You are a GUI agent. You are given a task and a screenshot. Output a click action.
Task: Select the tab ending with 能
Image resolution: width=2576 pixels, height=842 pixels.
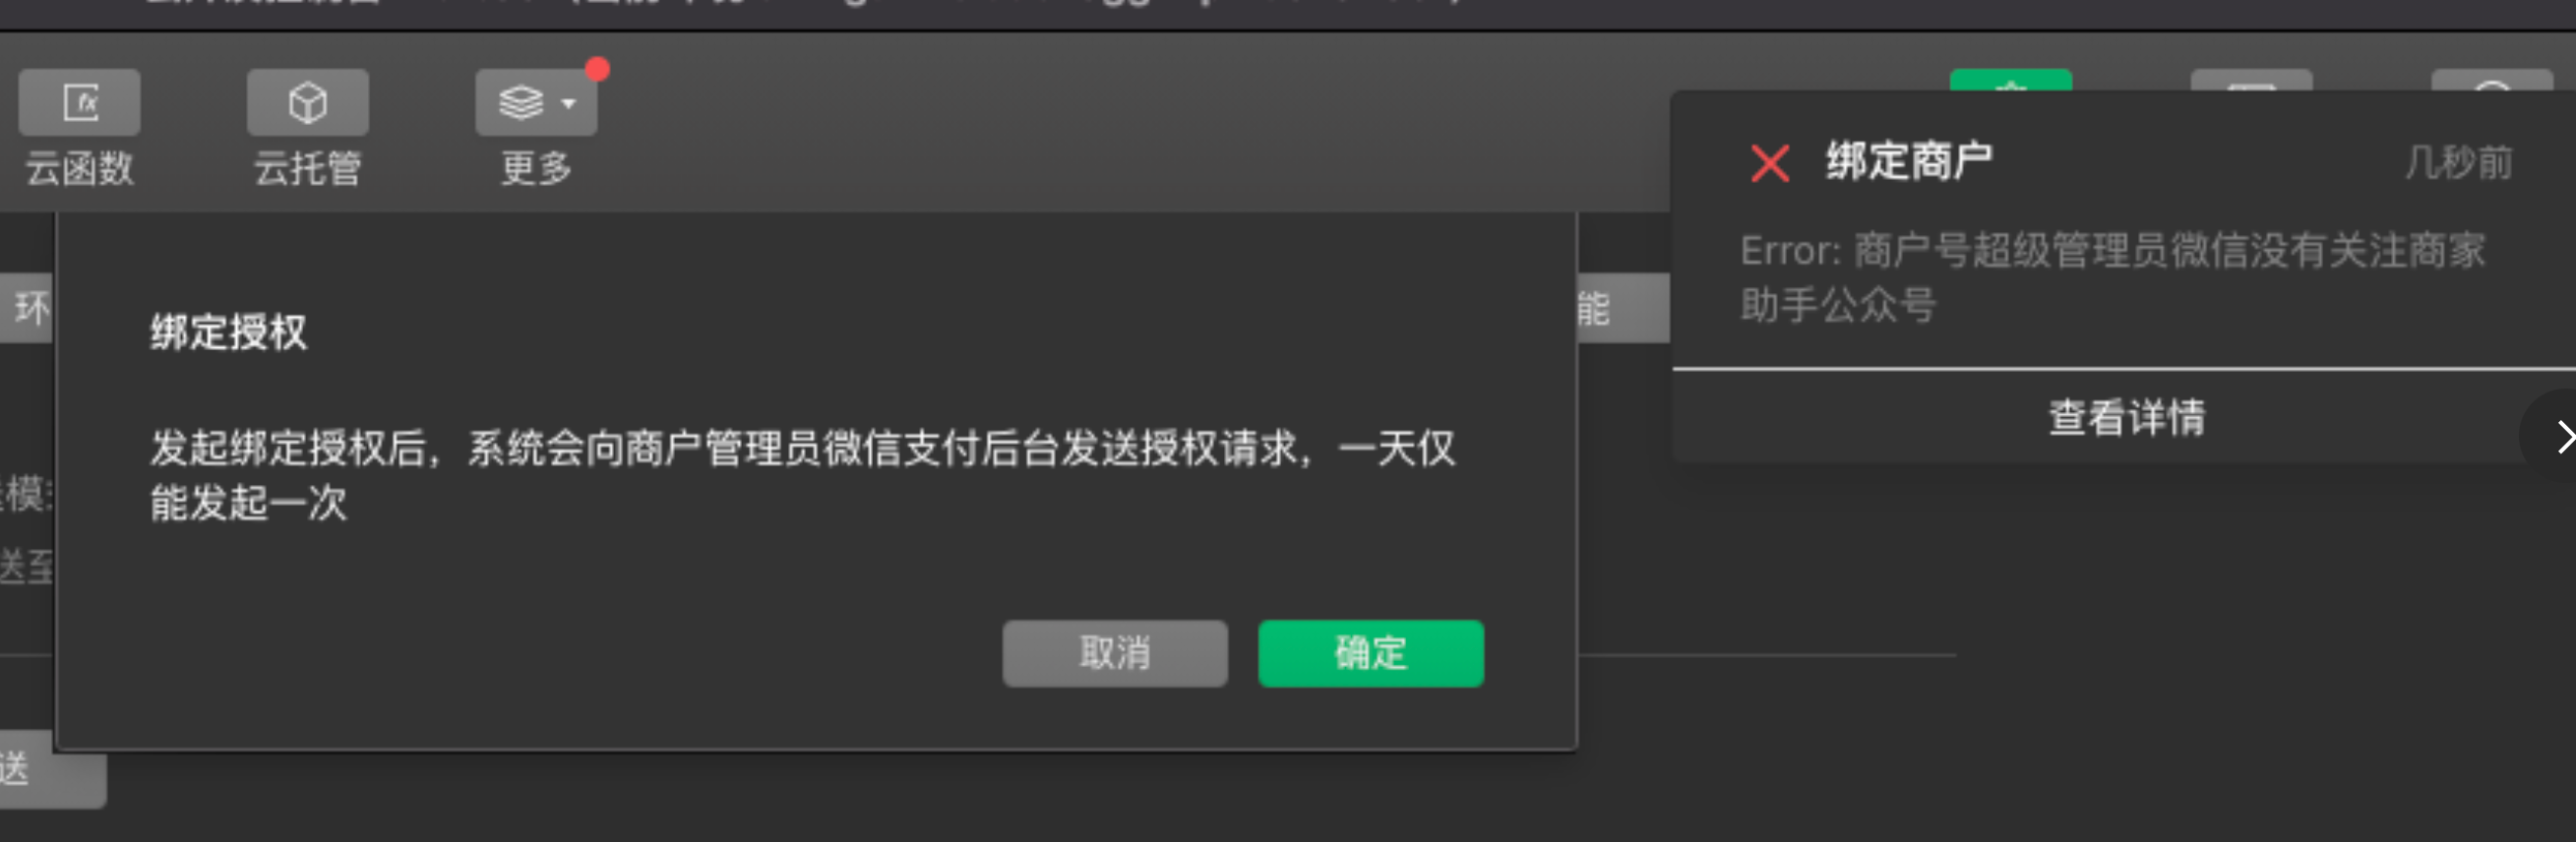(x=1622, y=308)
